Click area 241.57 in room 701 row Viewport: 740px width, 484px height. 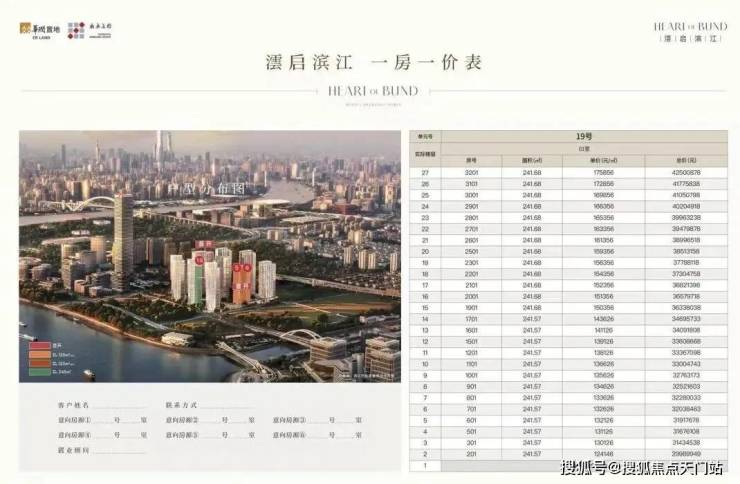tap(532, 409)
